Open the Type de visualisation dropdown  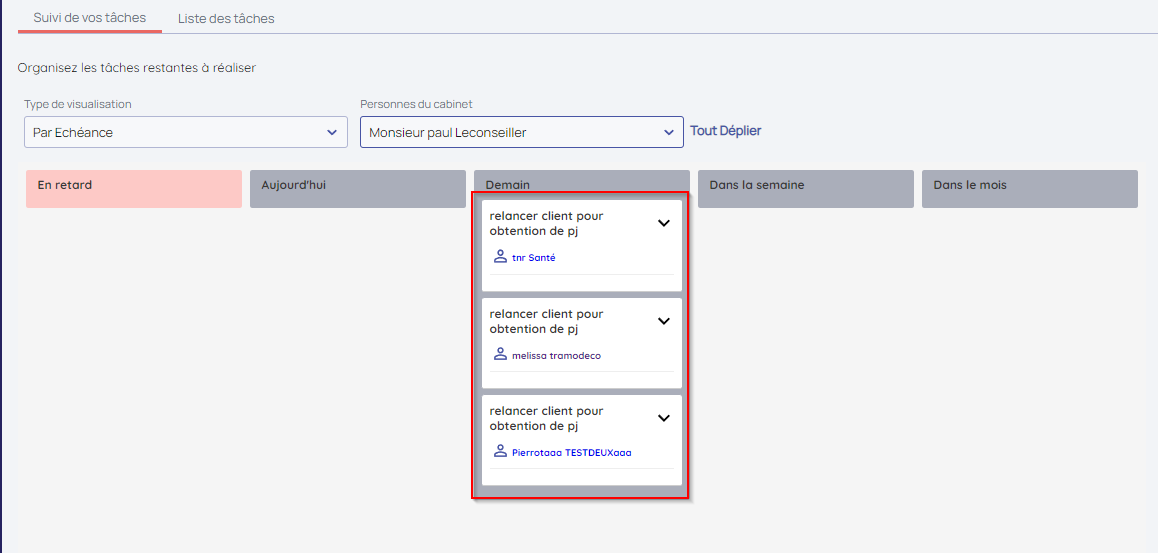pyautogui.click(x=185, y=132)
